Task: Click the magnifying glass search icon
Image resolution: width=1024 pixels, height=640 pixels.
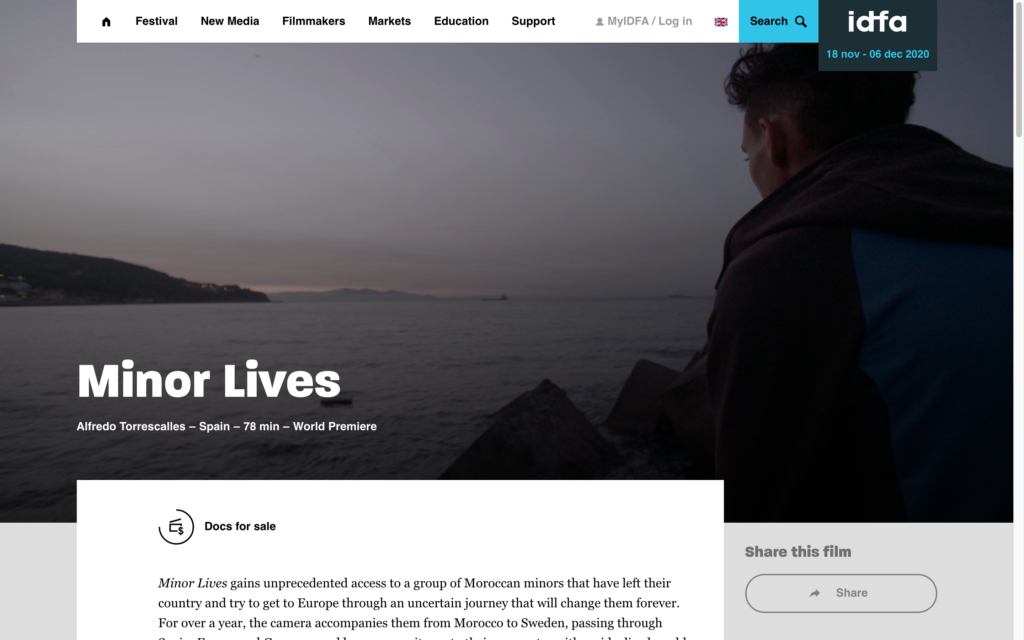Action: pyautogui.click(x=801, y=22)
